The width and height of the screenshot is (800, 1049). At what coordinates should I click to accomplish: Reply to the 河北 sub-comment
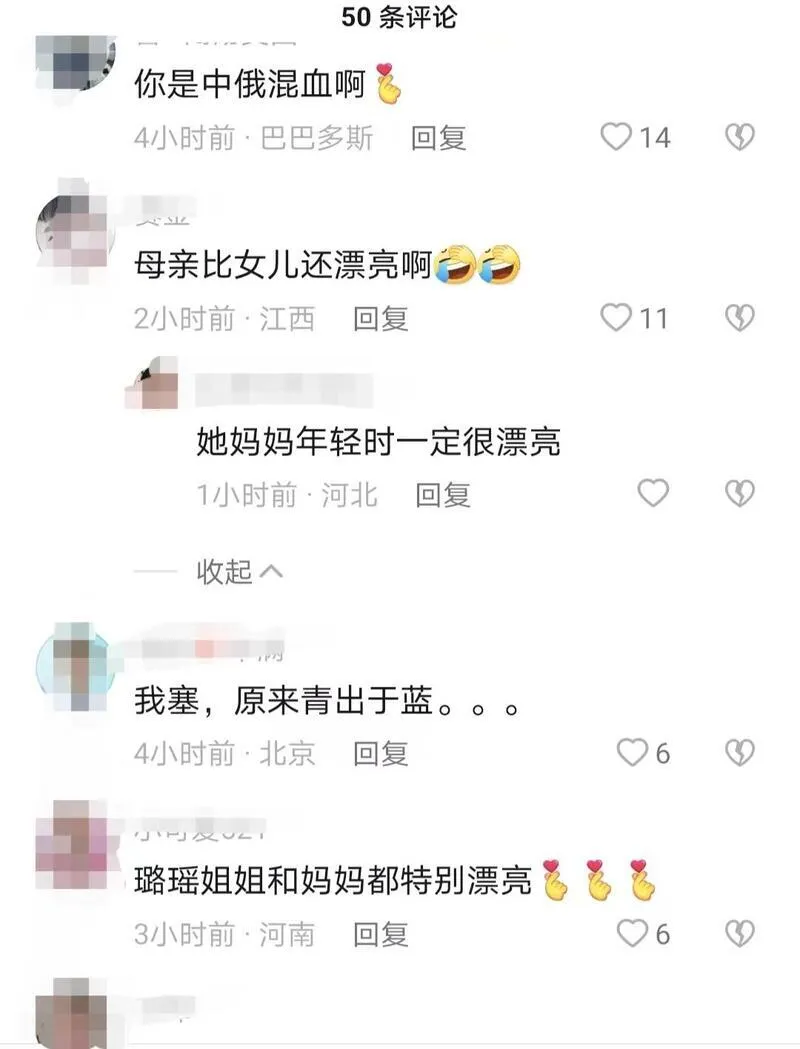click(x=443, y=495)
